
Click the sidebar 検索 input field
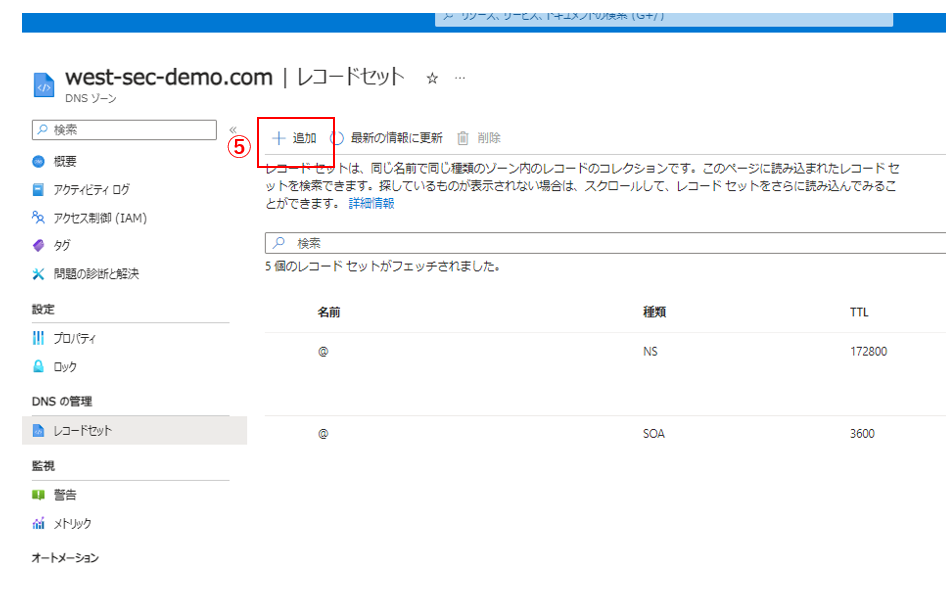tap(124, 130)
